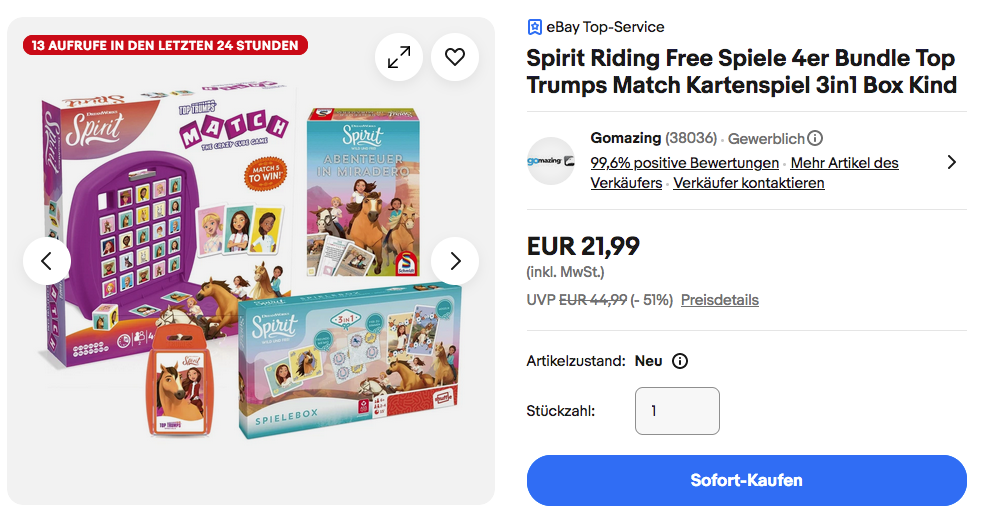The width and height of the screenshot is (984, 511).
Task: Click the eBay Top-Service badge icon
Action: point(535,27)
